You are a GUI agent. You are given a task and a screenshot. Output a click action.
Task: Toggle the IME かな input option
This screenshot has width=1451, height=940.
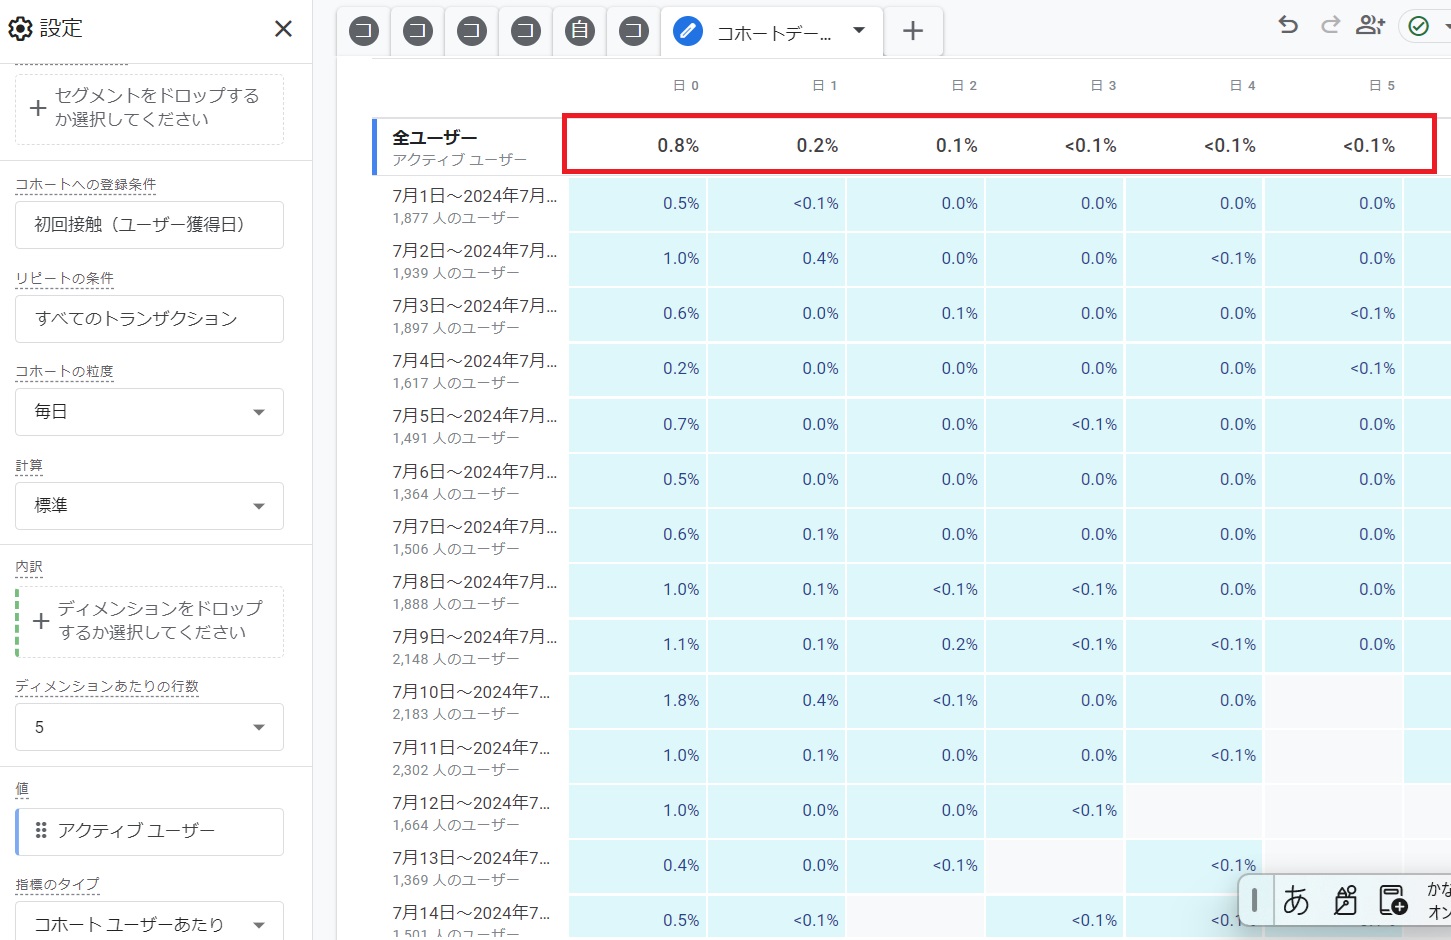click(1438, 900)
